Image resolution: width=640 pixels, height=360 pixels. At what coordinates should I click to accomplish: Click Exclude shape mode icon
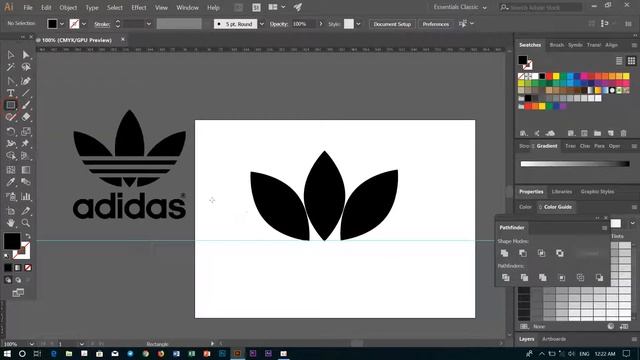coord(560,253)
